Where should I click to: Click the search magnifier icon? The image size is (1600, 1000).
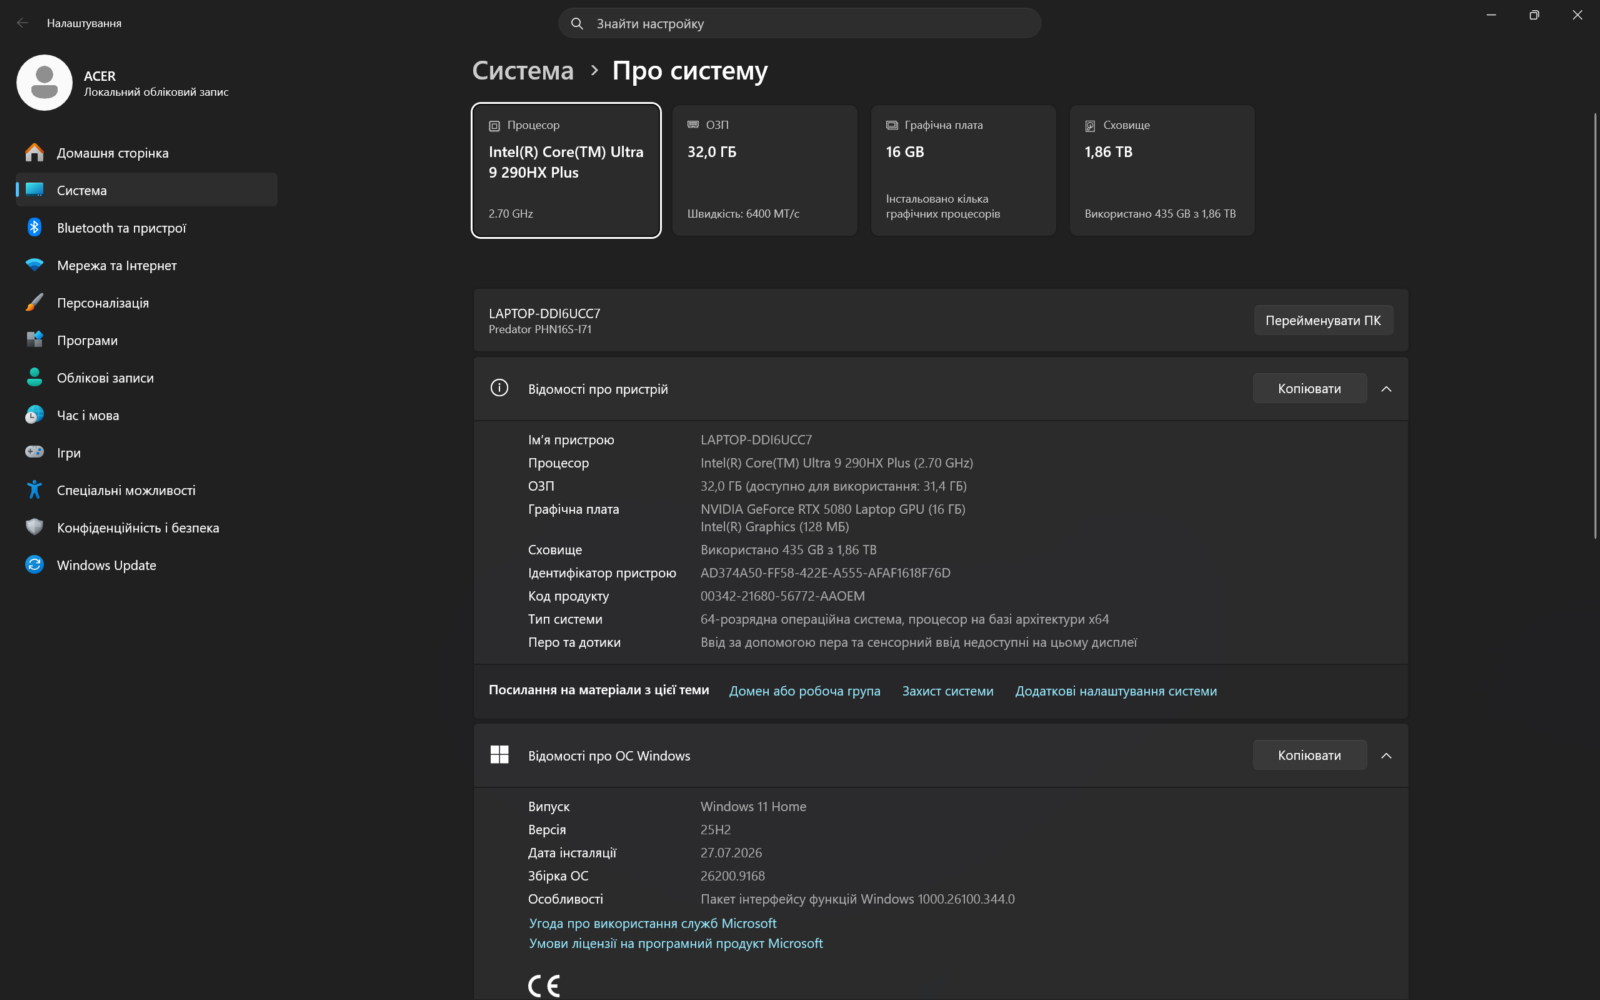point(577,23)
